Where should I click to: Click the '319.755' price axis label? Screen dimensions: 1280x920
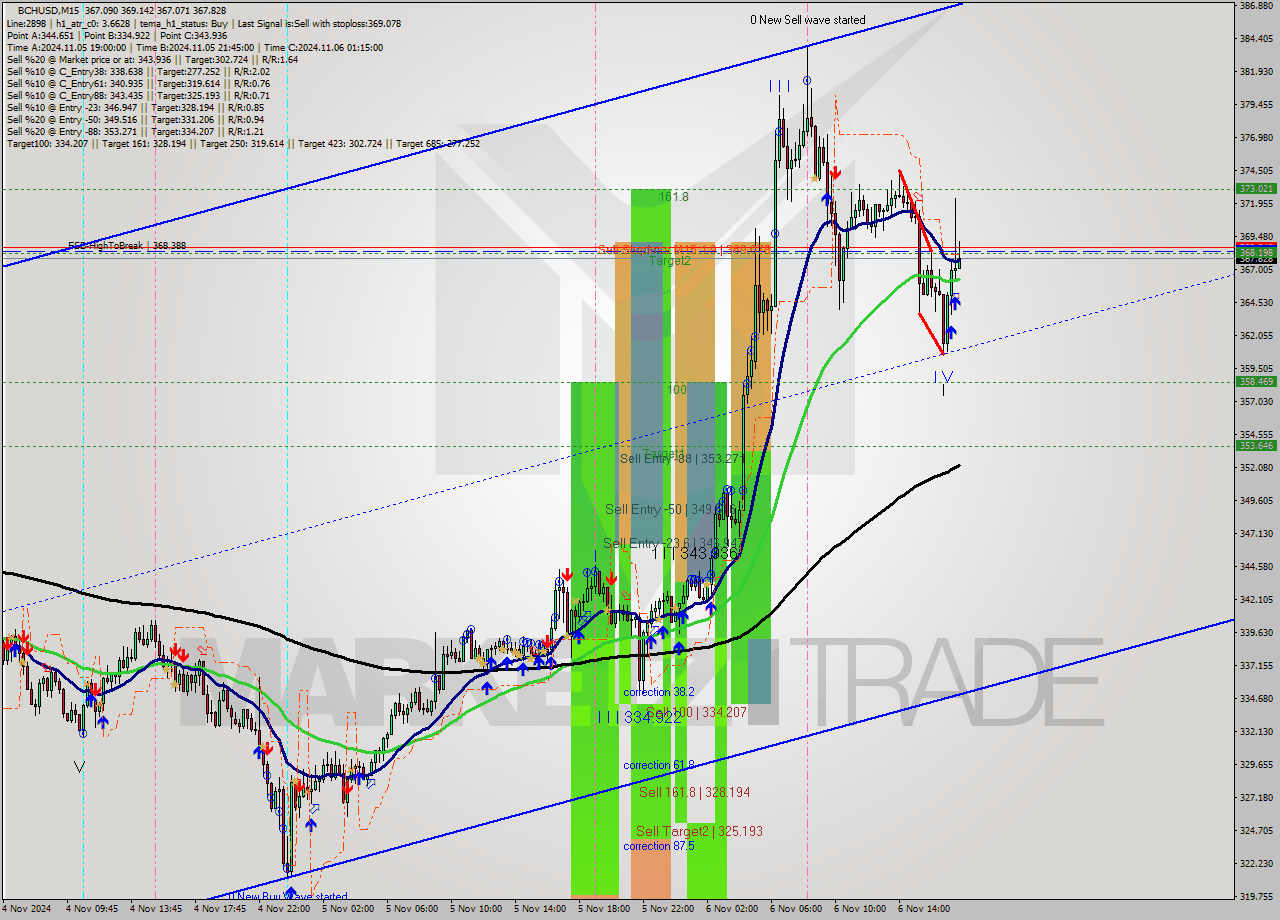pos(1256,897)
